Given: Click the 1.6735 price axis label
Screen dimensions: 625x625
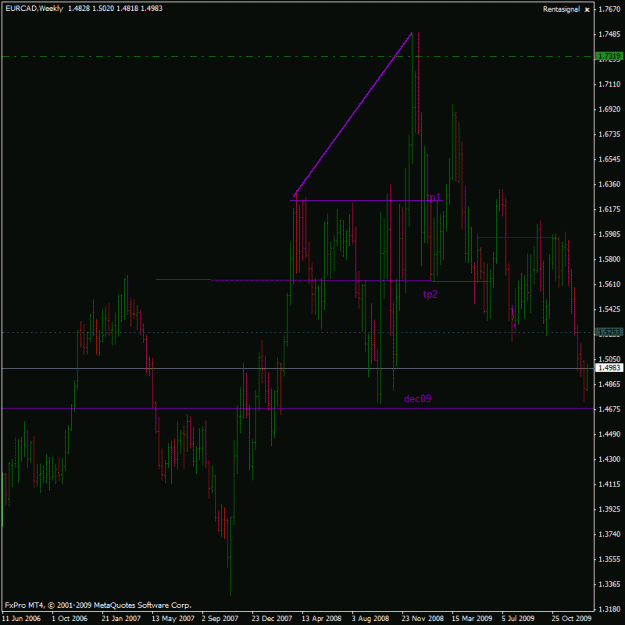Looking at the screenshot, I should point(610,134).
